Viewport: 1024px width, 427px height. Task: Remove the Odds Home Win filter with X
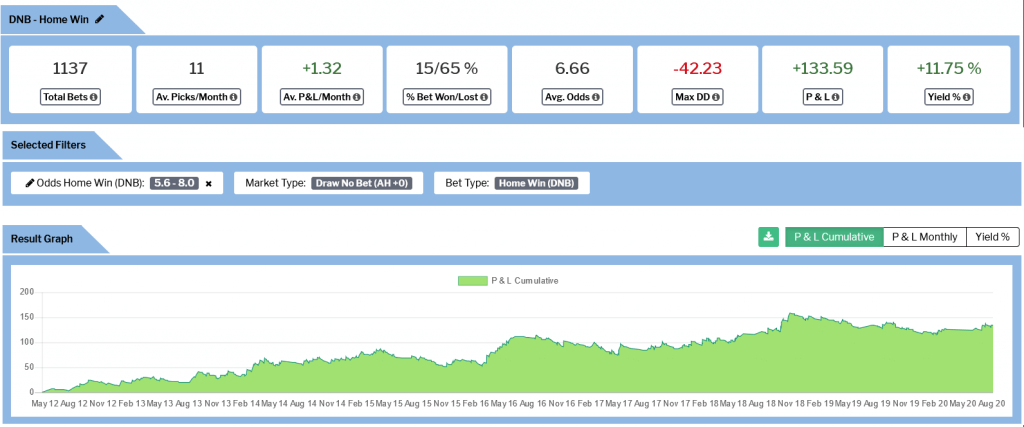pyautogui.click(x=208, y=184)
